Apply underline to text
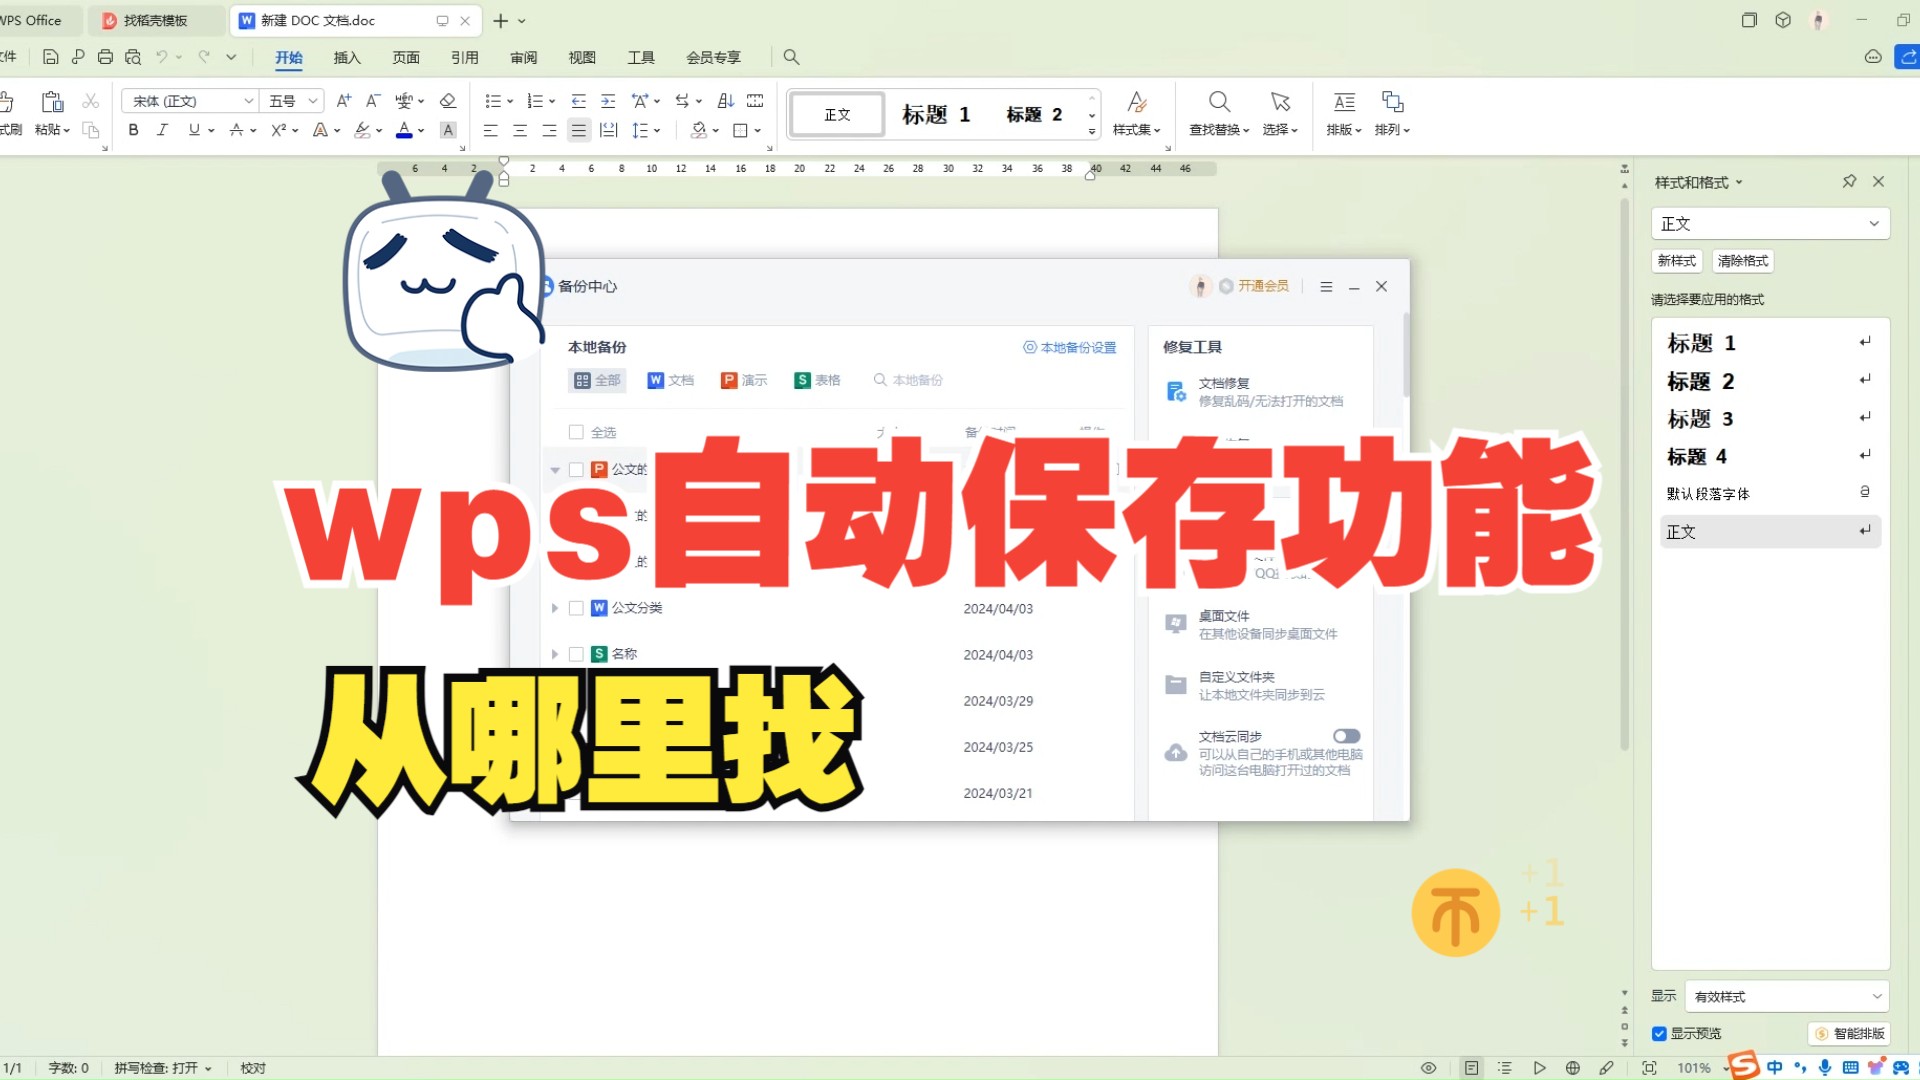The width and height of the screenshot is (1920, 1080). click(194, 130)
